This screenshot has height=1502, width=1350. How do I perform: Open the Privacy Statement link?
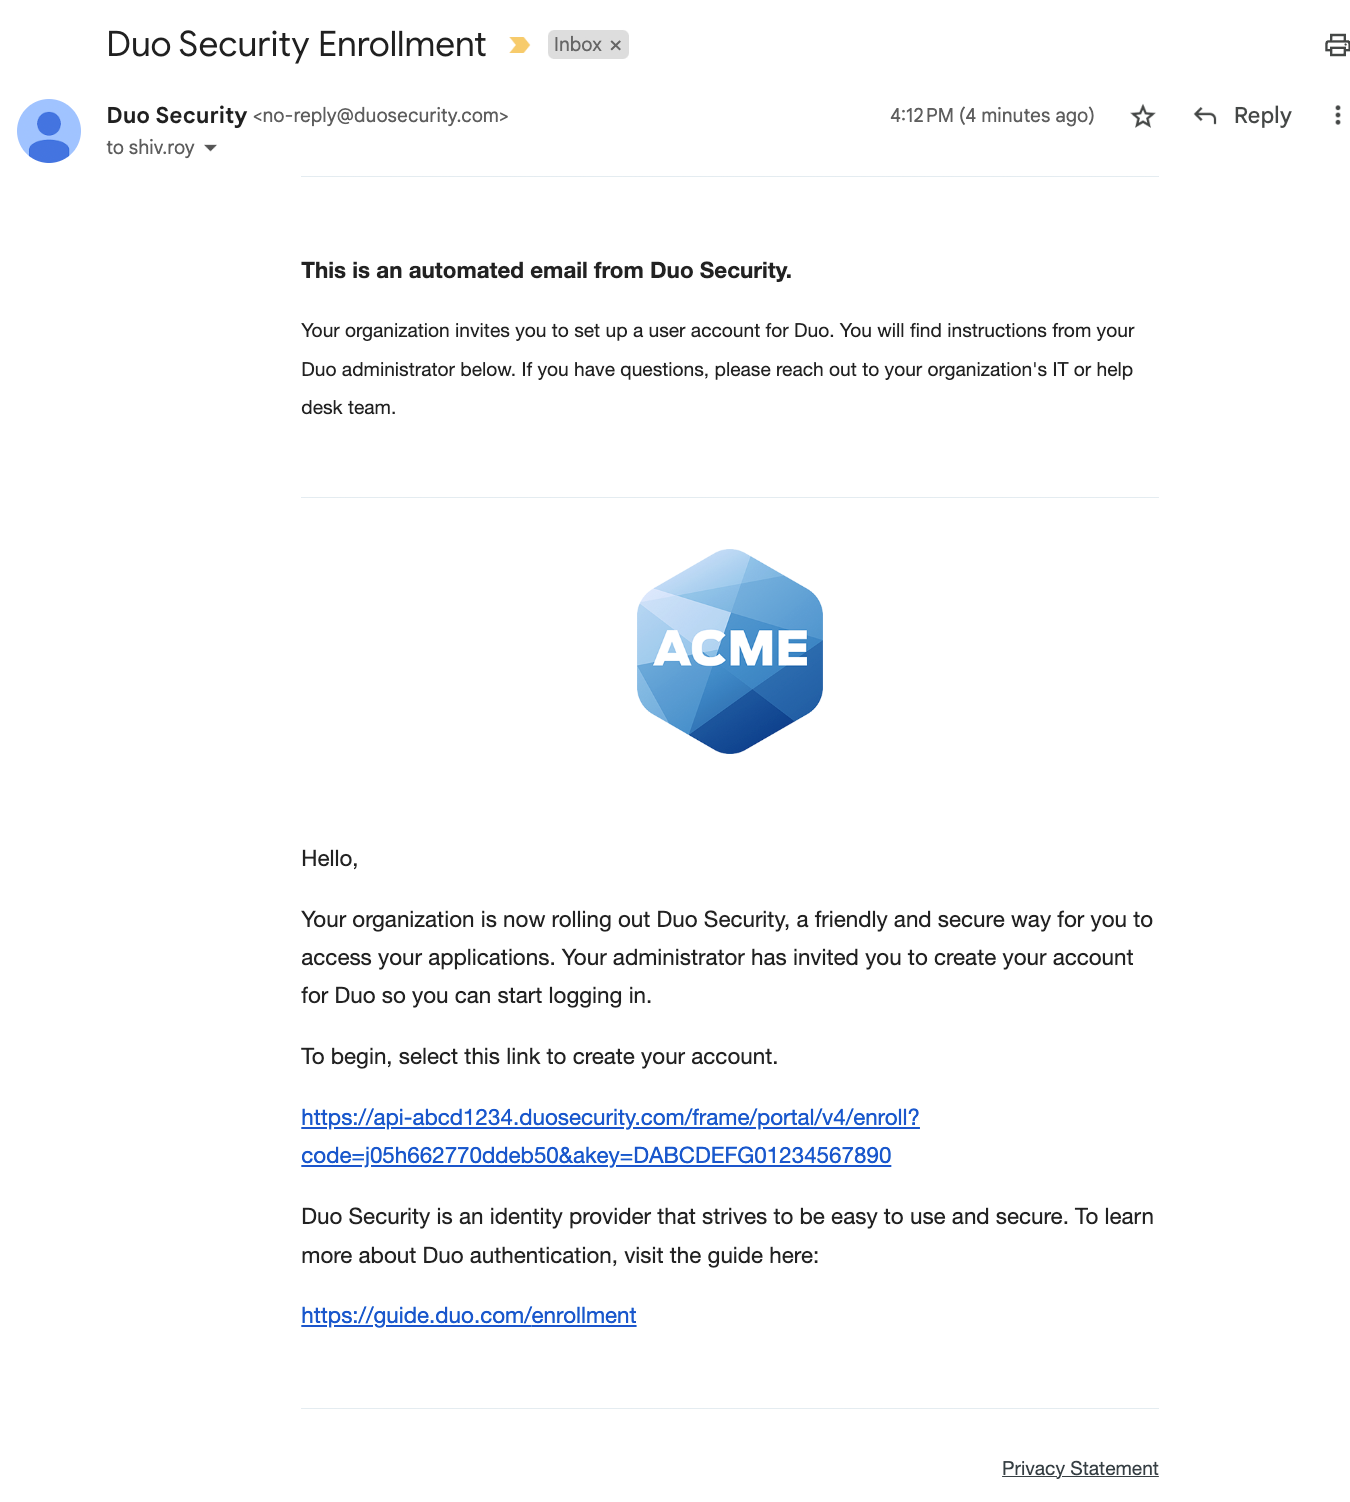(1080, 1468)
